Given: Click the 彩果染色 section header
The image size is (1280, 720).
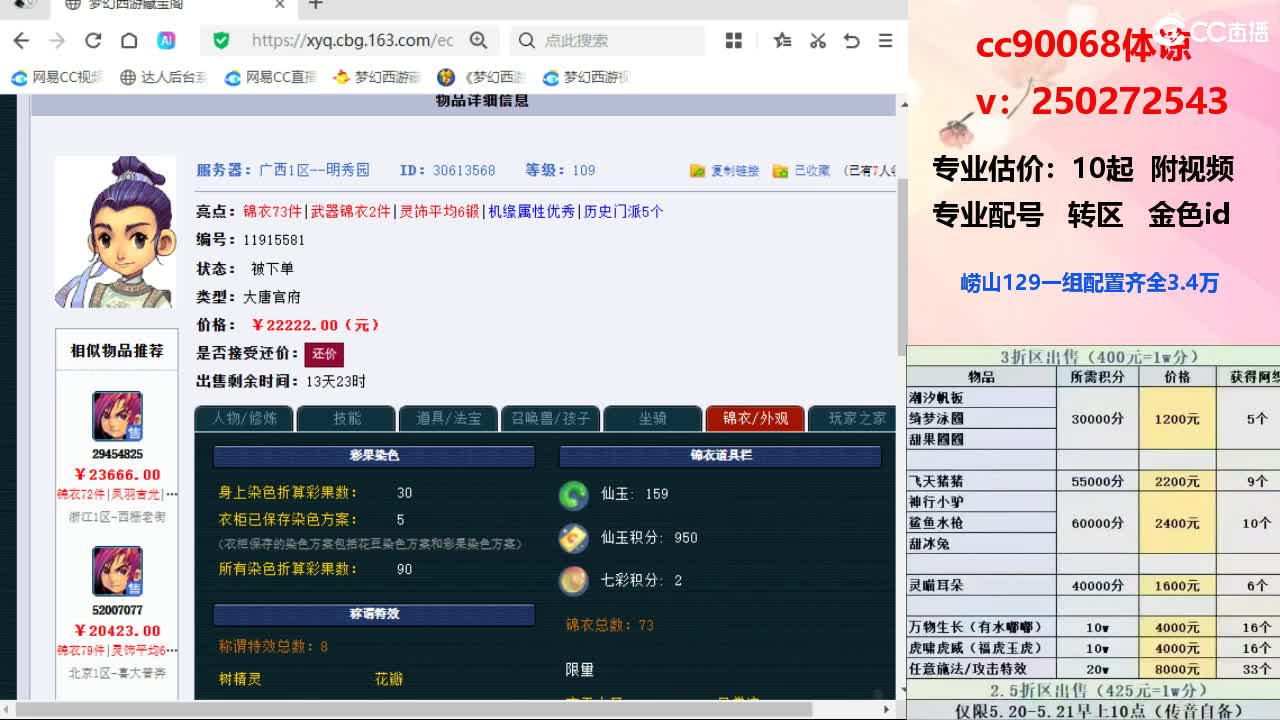Looking at the screenshot, I should click(374, 456).
